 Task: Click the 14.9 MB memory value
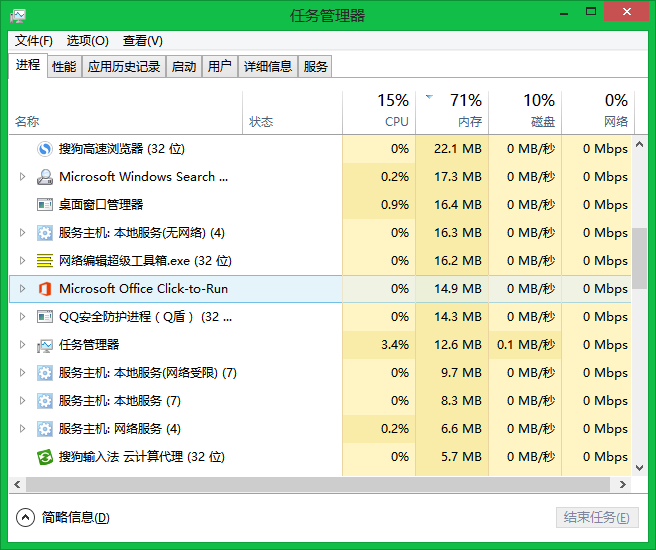click(458, 289)
